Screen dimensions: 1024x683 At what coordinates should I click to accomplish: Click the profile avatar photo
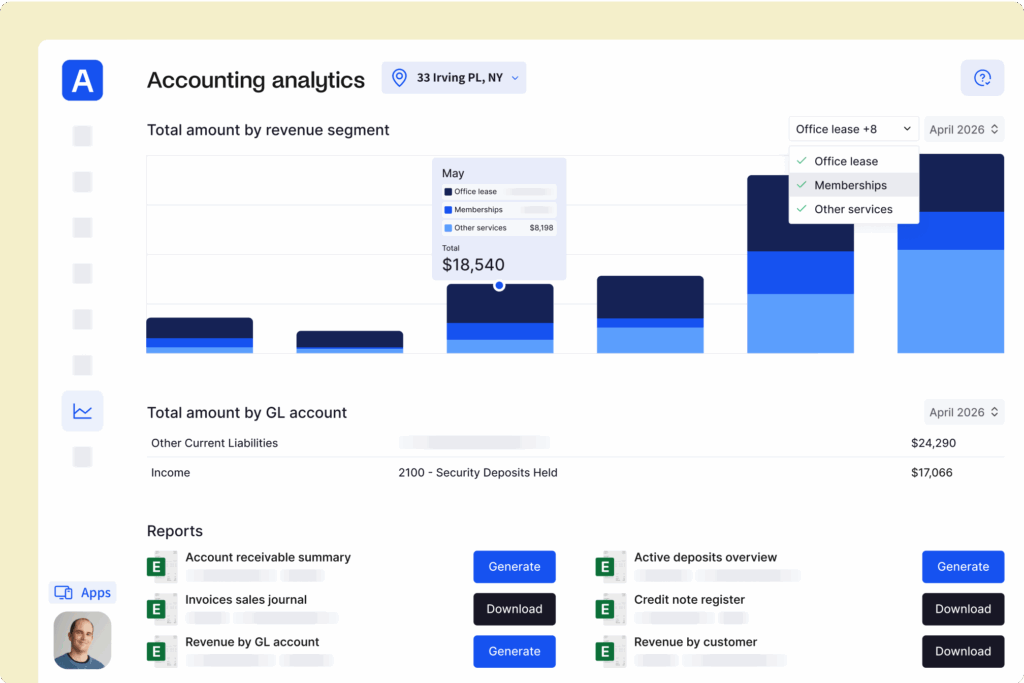pos(82,640)
